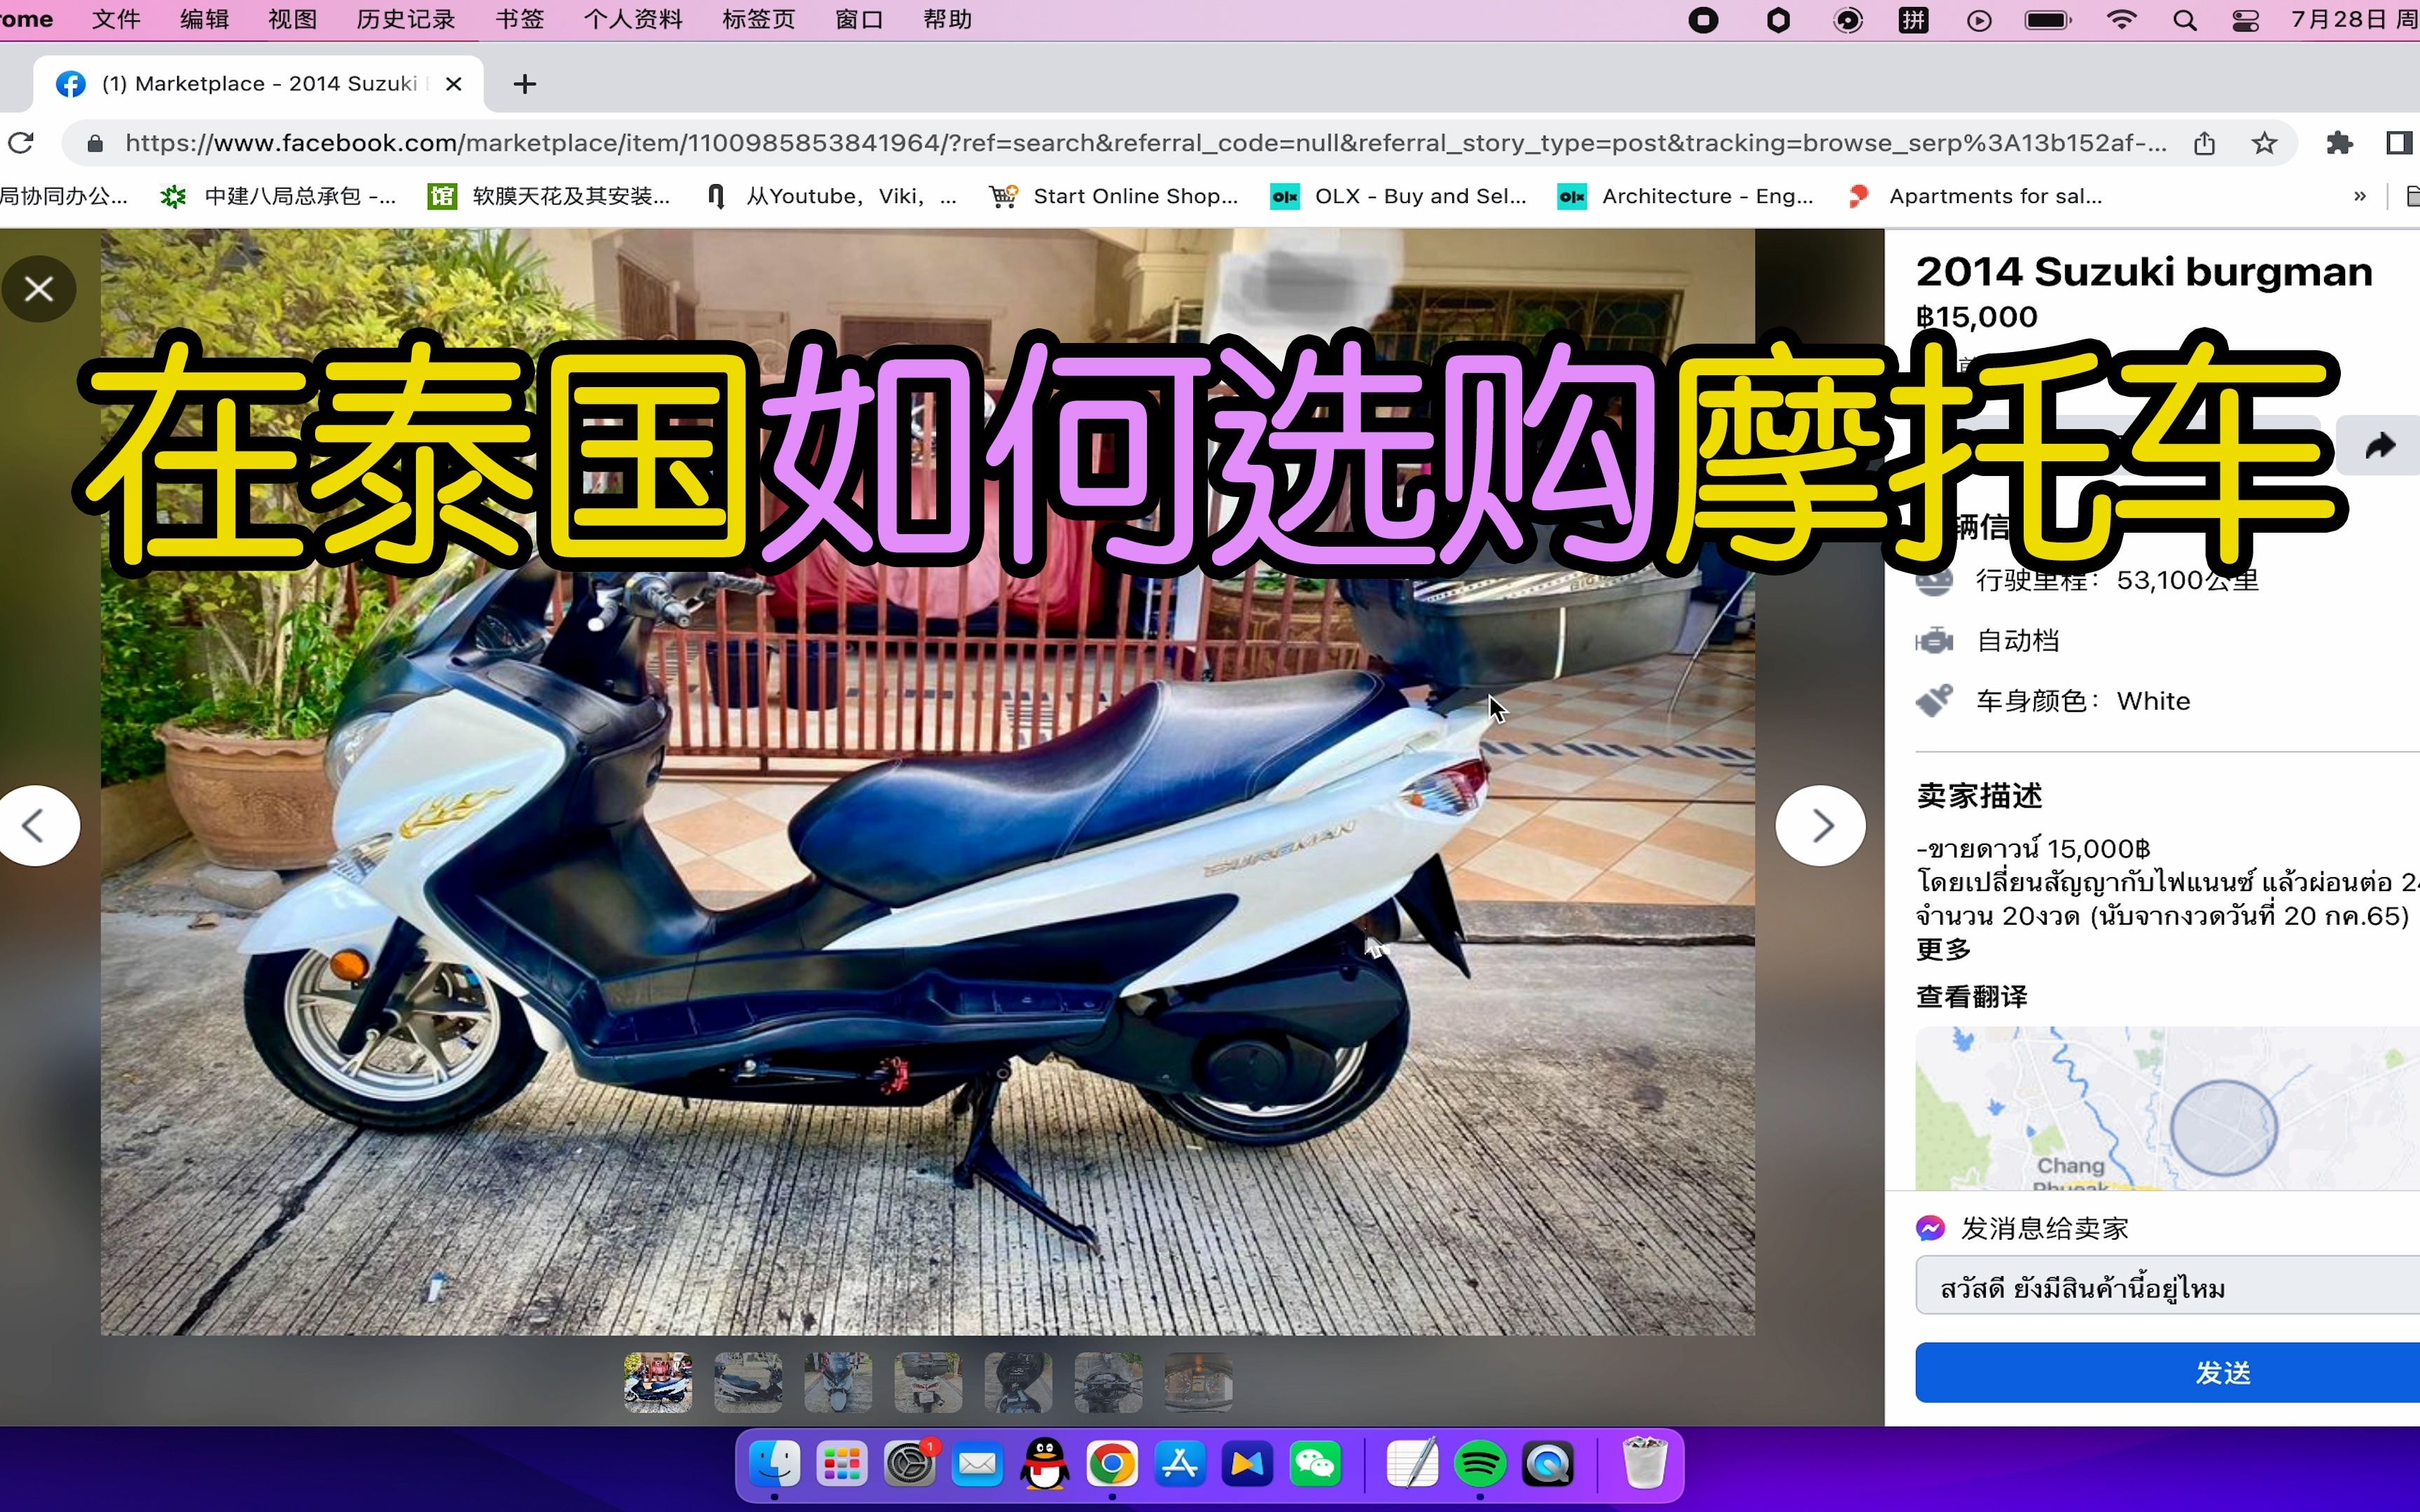
Task: Open System Preferences from the Dock
Action: click(910, 1465)
